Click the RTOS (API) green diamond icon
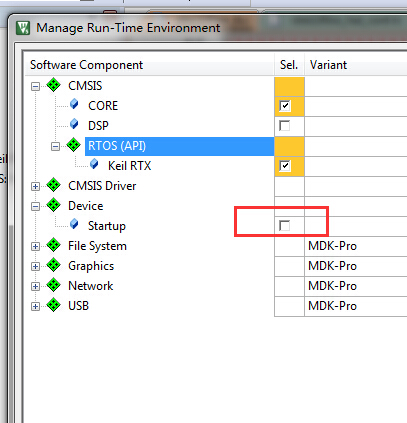 click(x=73, y=145)
